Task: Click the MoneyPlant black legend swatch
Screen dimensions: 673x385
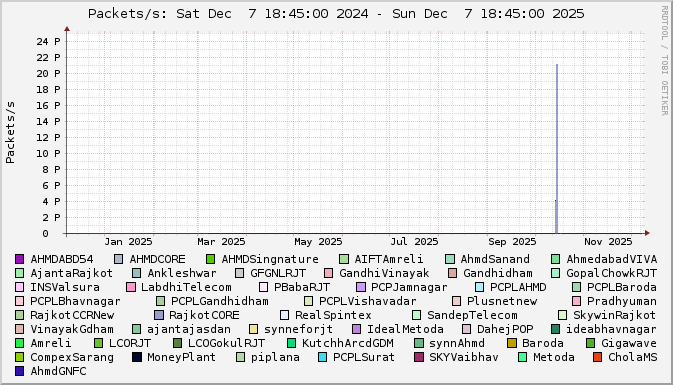Action: (x=136, y=357)
